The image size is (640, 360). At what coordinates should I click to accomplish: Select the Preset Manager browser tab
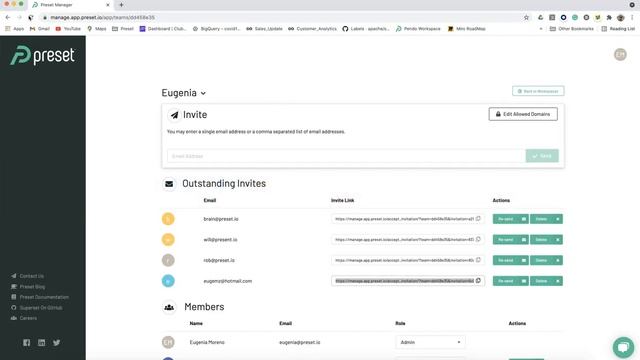(71, 5)
